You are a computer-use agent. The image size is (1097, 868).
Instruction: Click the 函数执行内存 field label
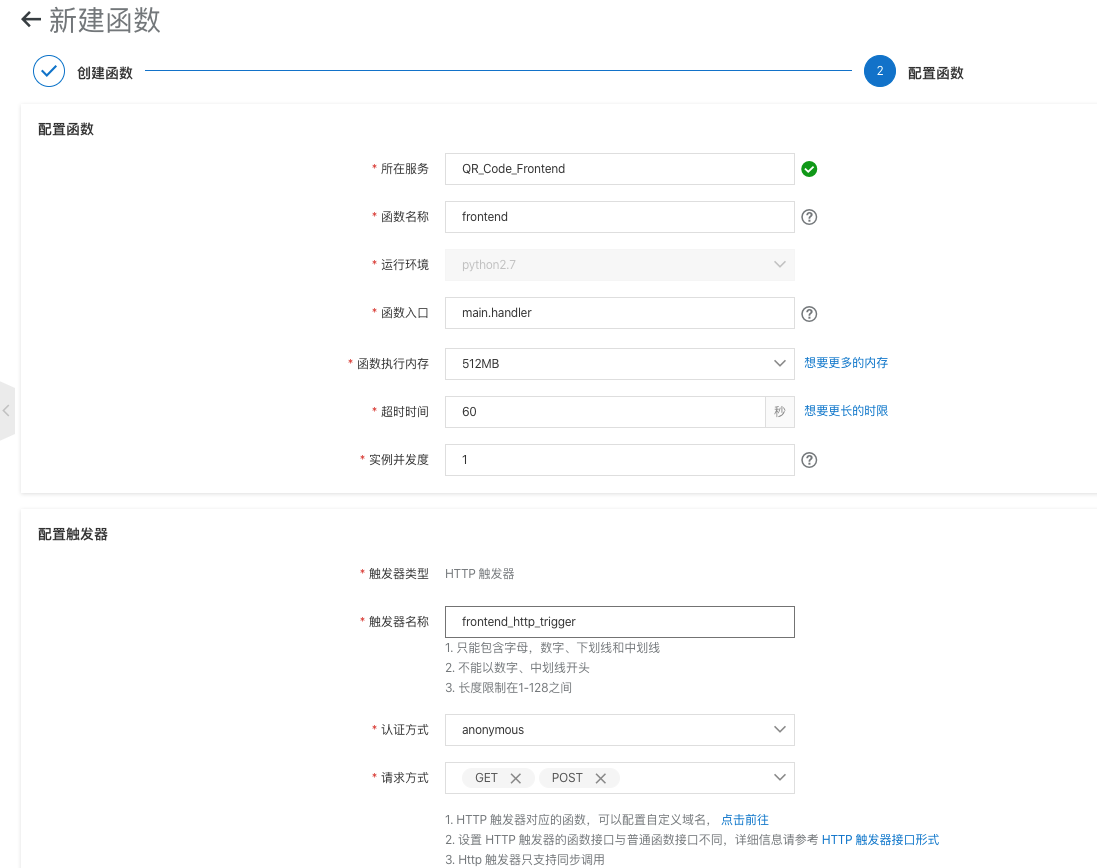[392, 364]
